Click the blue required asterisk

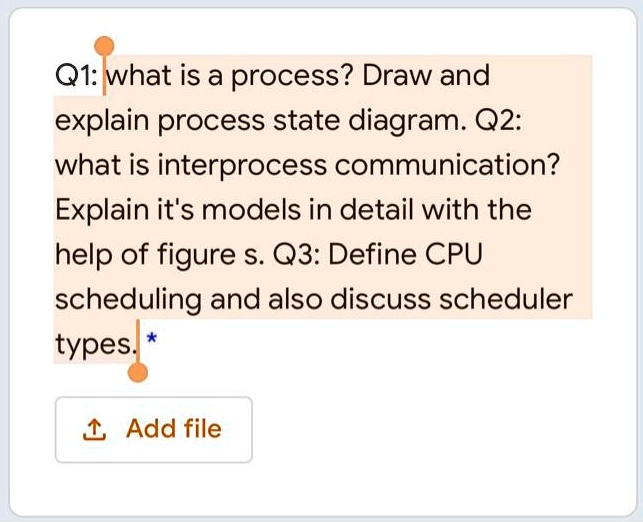pyautogui.click(x=152, y=339)
